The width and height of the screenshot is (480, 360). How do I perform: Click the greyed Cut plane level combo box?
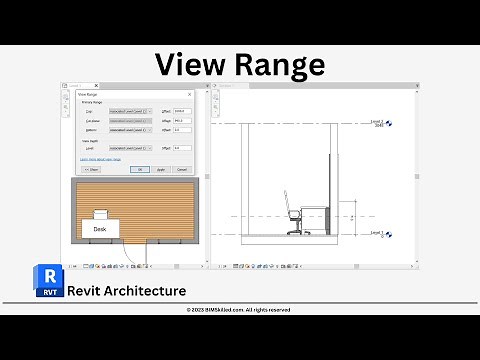pos(130,121)
